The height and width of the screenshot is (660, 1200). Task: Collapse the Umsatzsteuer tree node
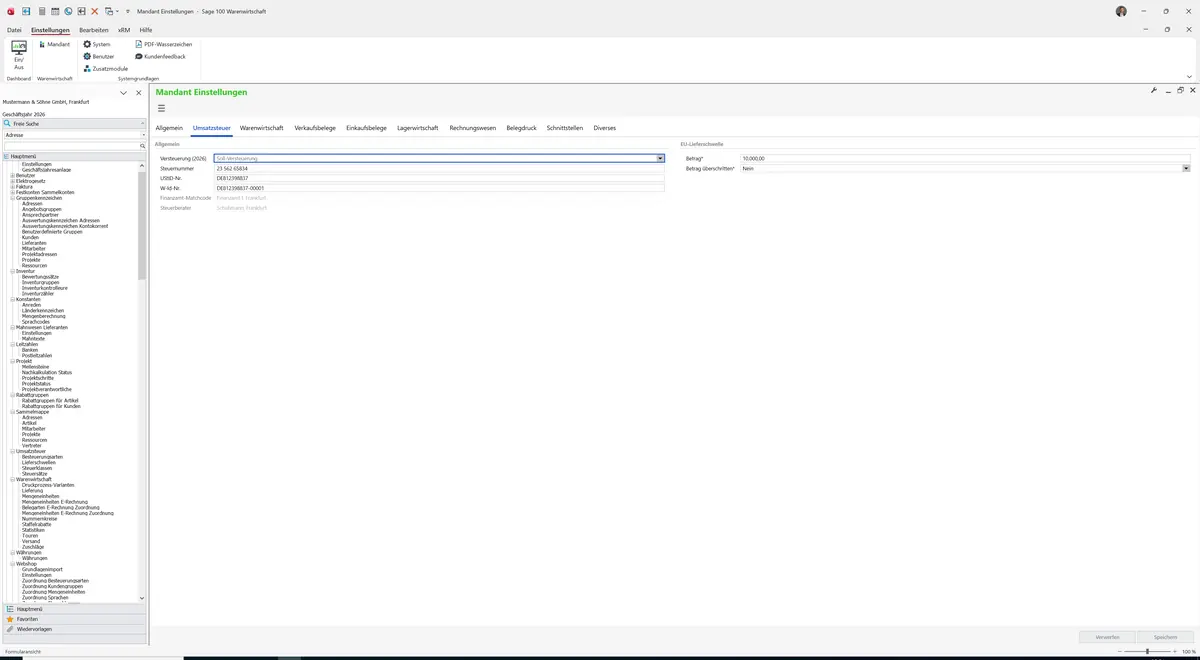[x=12, y=451]
